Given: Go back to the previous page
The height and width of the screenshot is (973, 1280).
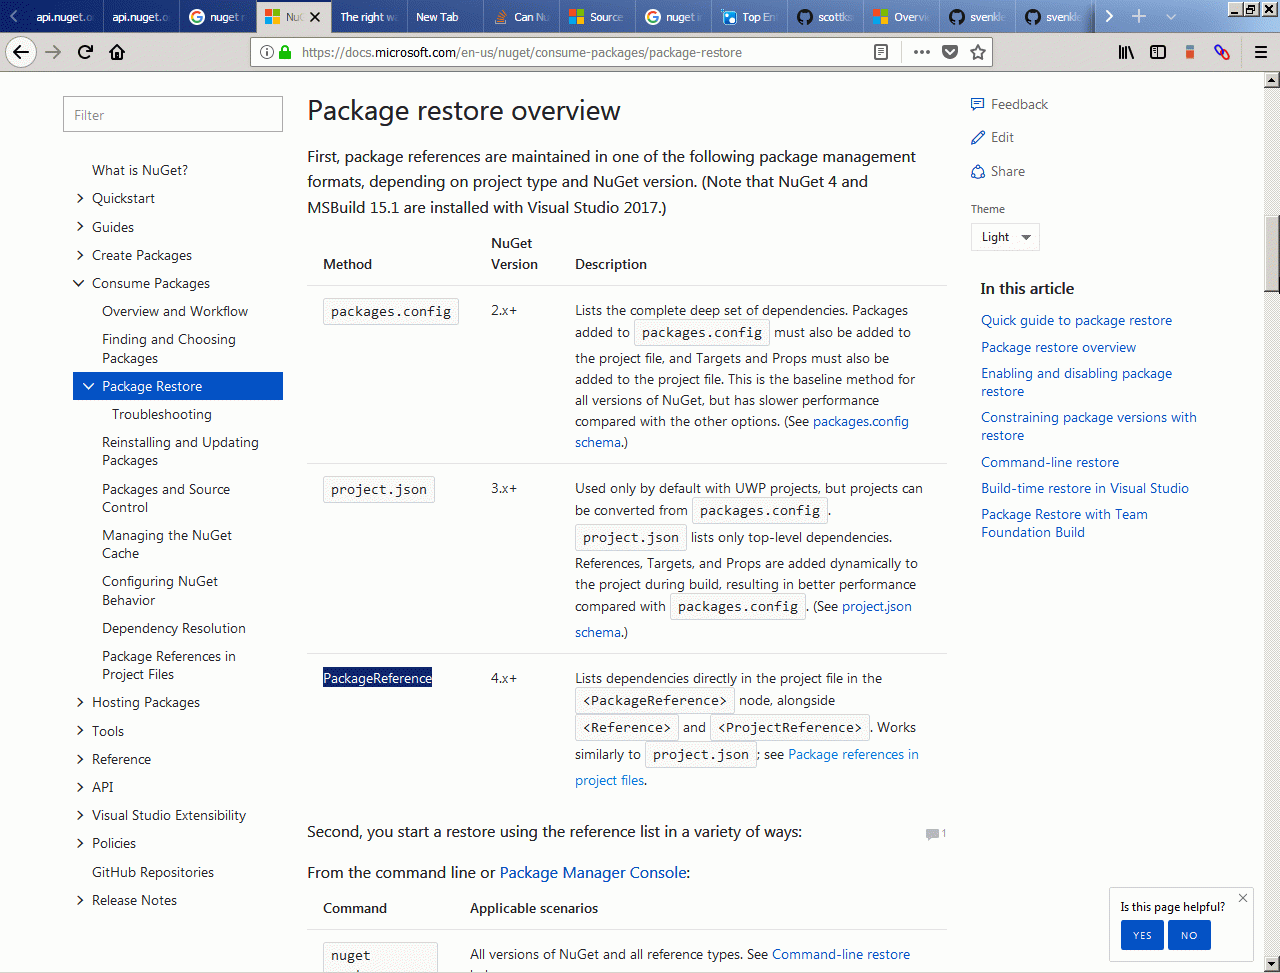Looking at the screenshot, I should 21,52.
